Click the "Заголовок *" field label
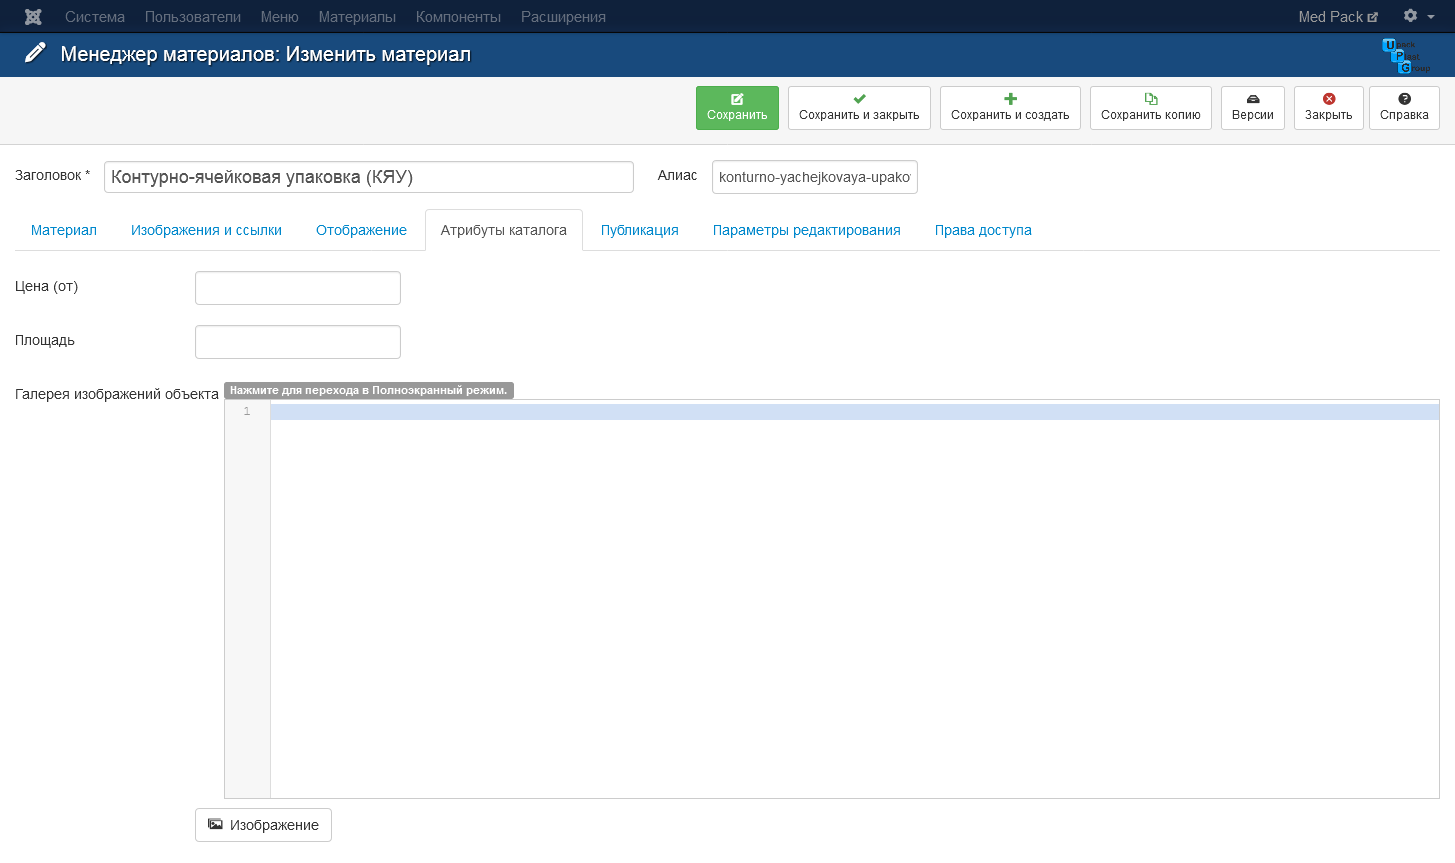The width and height of the screenshot is (1455, 863). pyautogui.click(x=52, y=175)
